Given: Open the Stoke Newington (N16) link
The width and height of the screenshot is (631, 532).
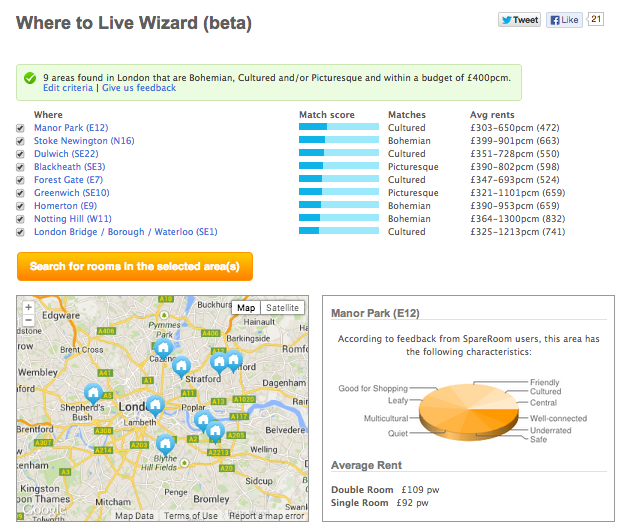Looking at the screenshot, I should (84, 141).
